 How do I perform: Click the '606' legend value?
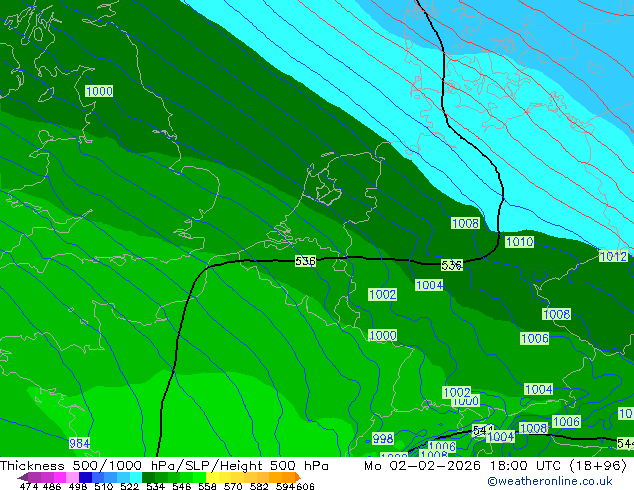[305, 486]
